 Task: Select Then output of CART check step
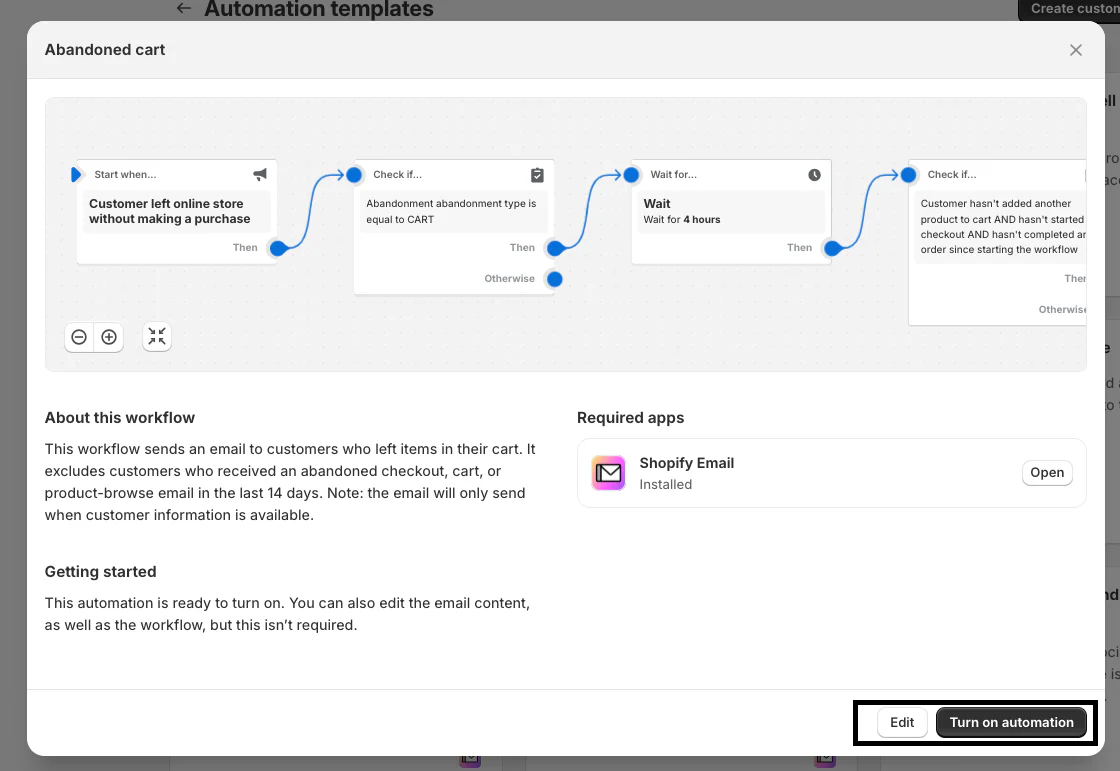coord(554,248)
